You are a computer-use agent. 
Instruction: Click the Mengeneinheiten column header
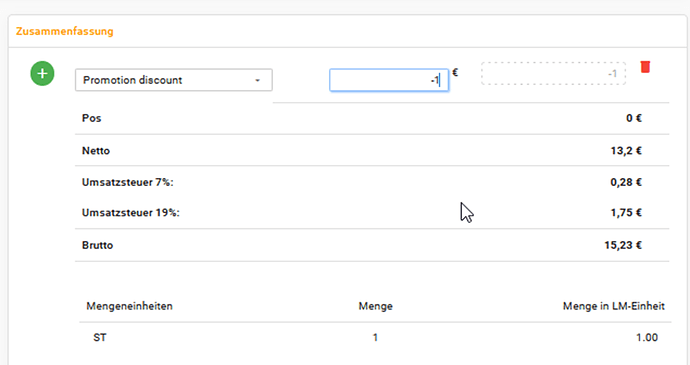(x=129, y=306)
